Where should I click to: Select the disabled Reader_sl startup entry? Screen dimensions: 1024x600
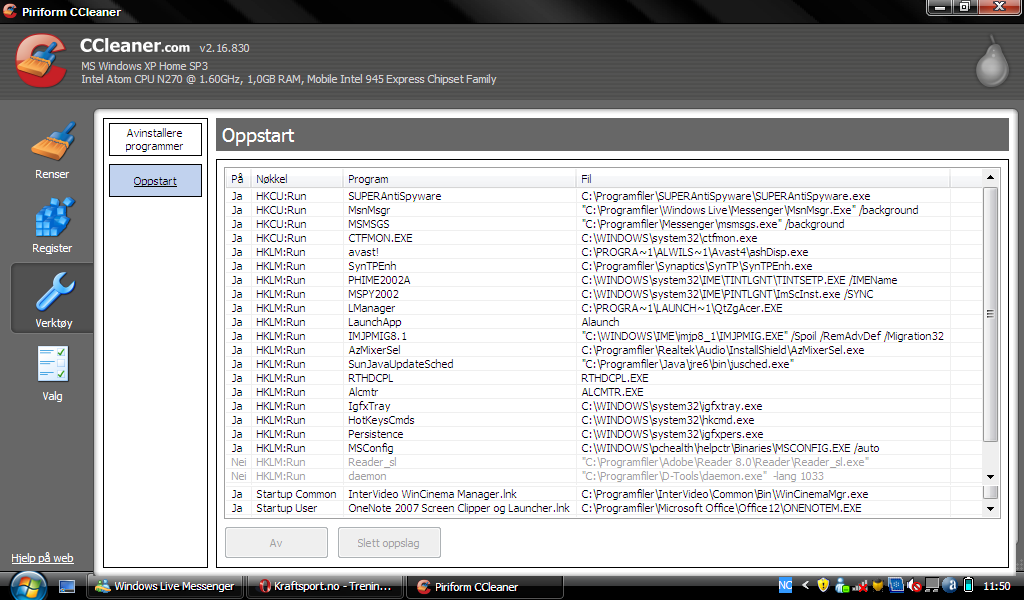603,462
